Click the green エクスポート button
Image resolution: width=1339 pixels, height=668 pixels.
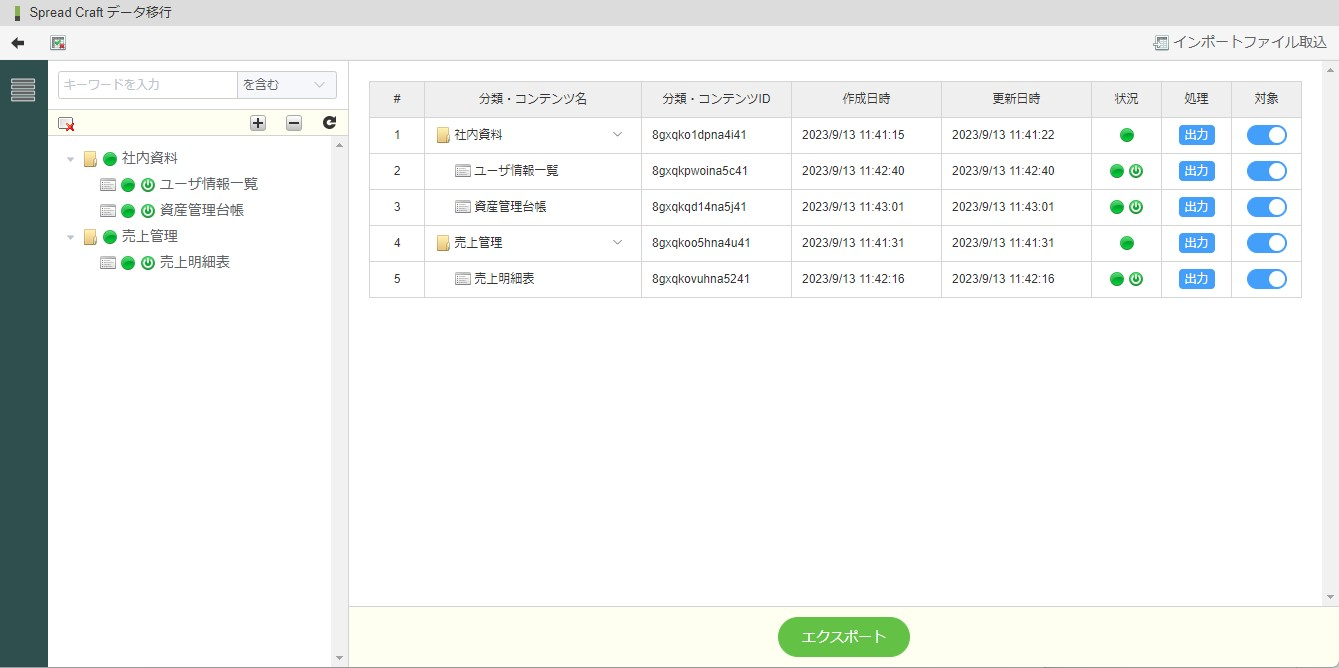[x=843, y=637]
